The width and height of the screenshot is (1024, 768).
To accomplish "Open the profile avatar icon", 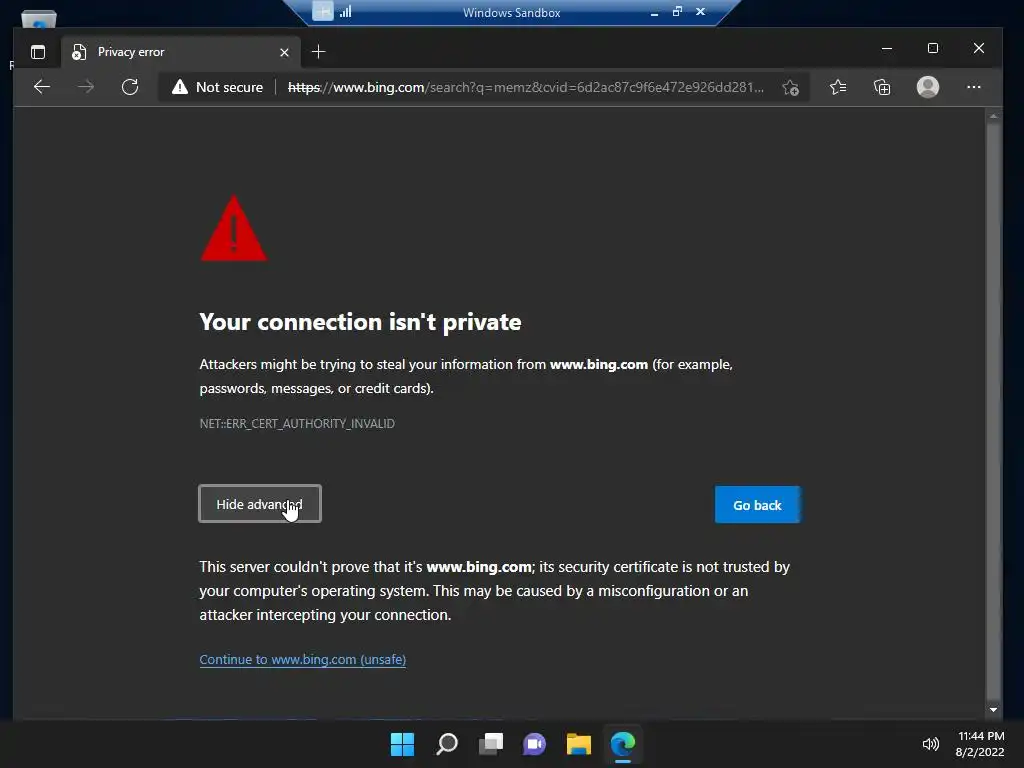I will click(x=928, y=87).
